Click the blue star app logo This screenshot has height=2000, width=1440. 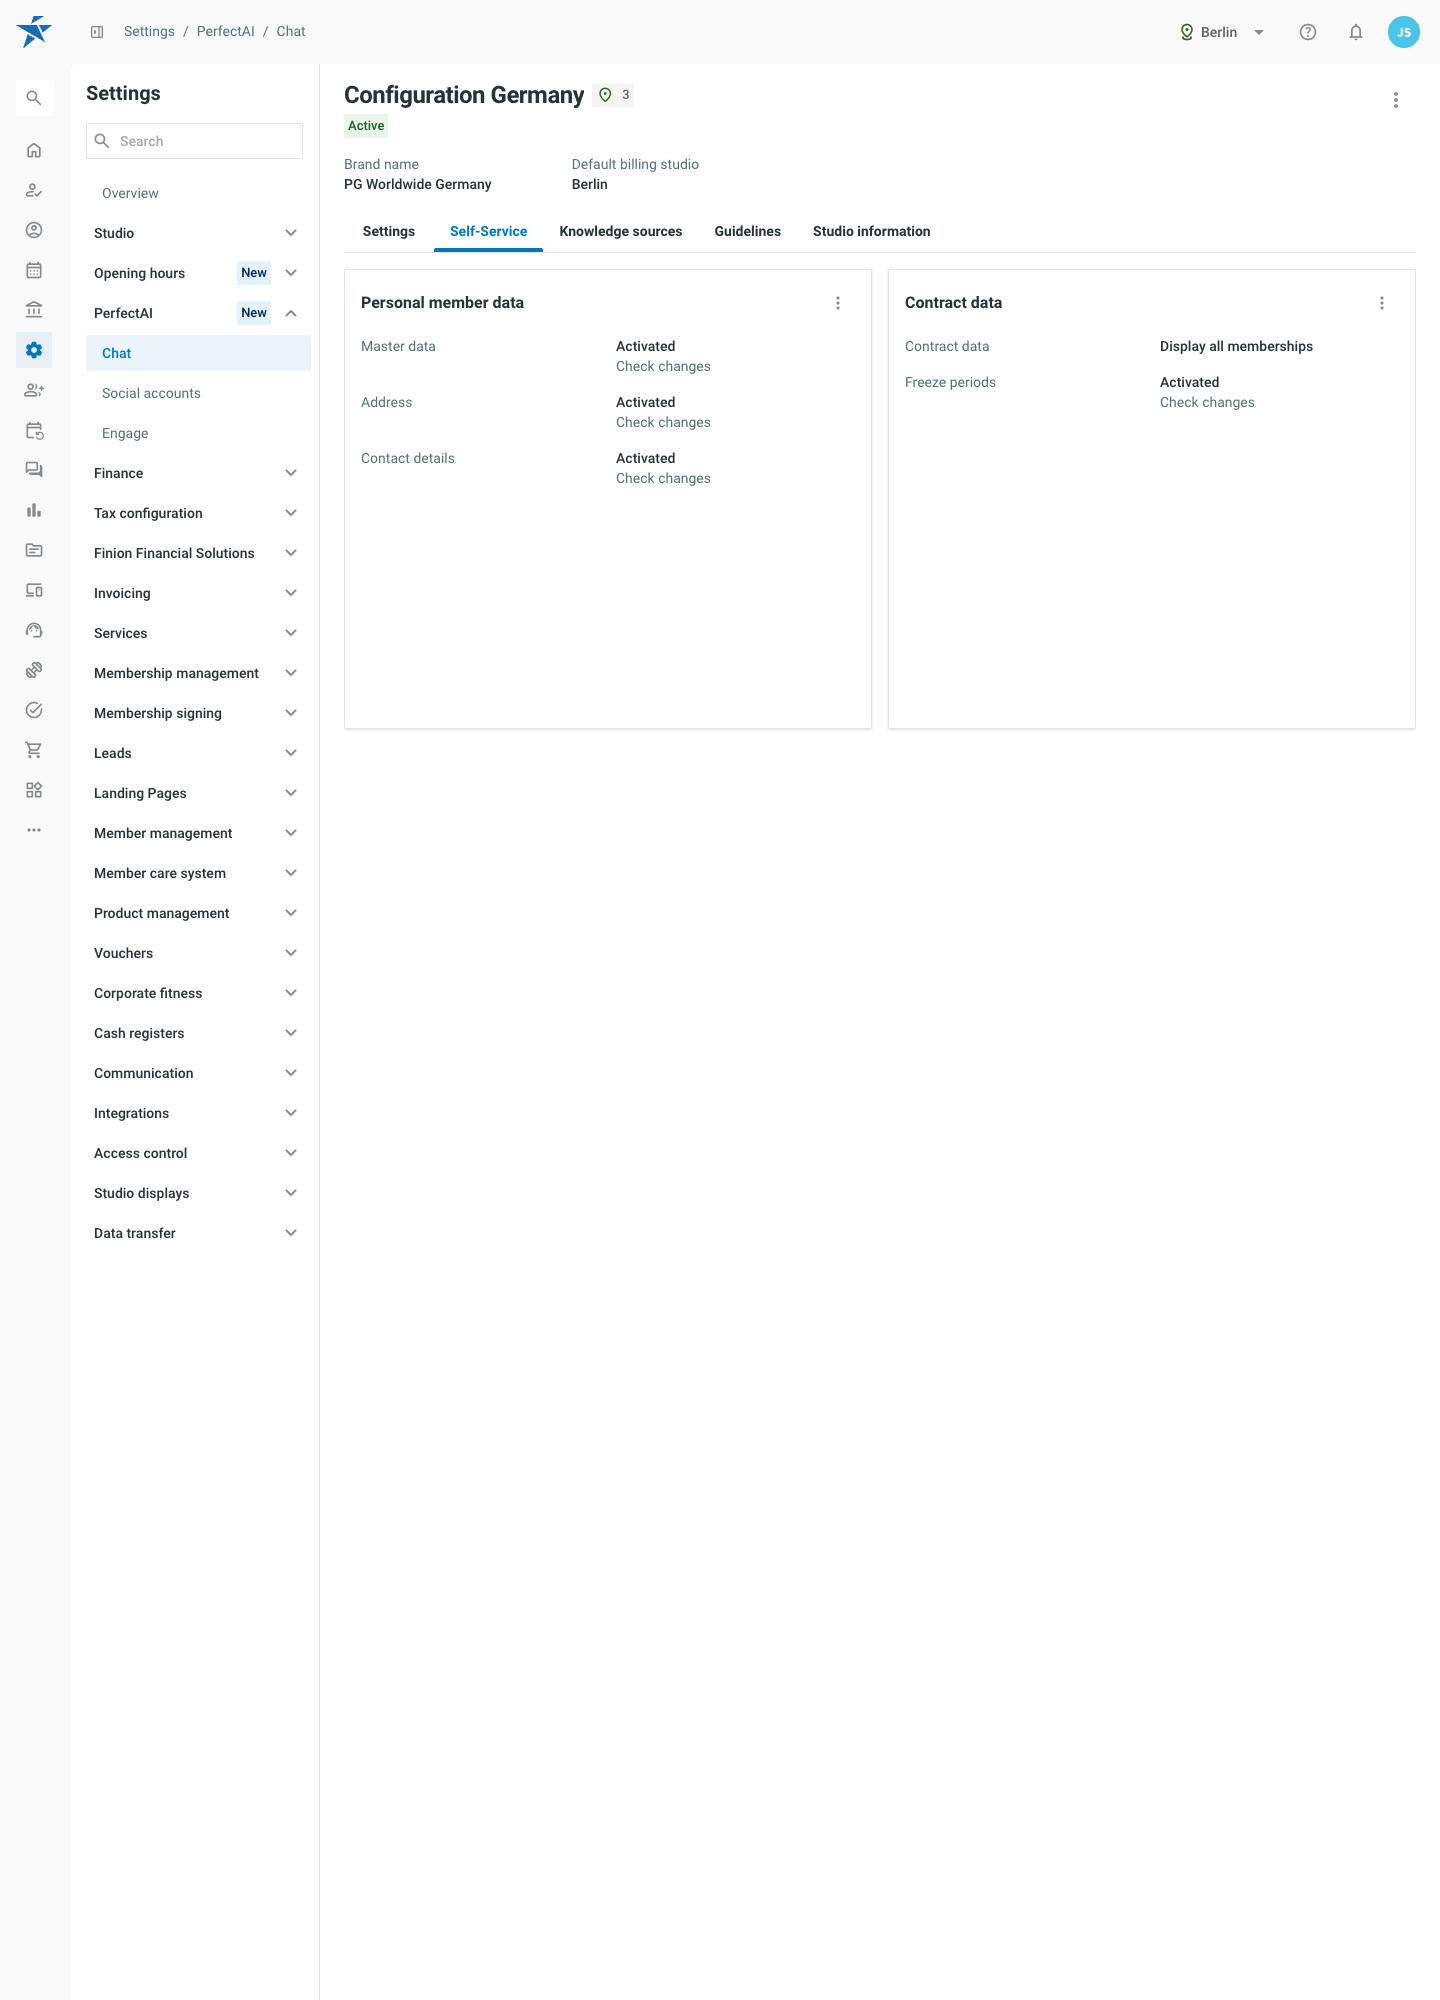click(x=34, y=32)
